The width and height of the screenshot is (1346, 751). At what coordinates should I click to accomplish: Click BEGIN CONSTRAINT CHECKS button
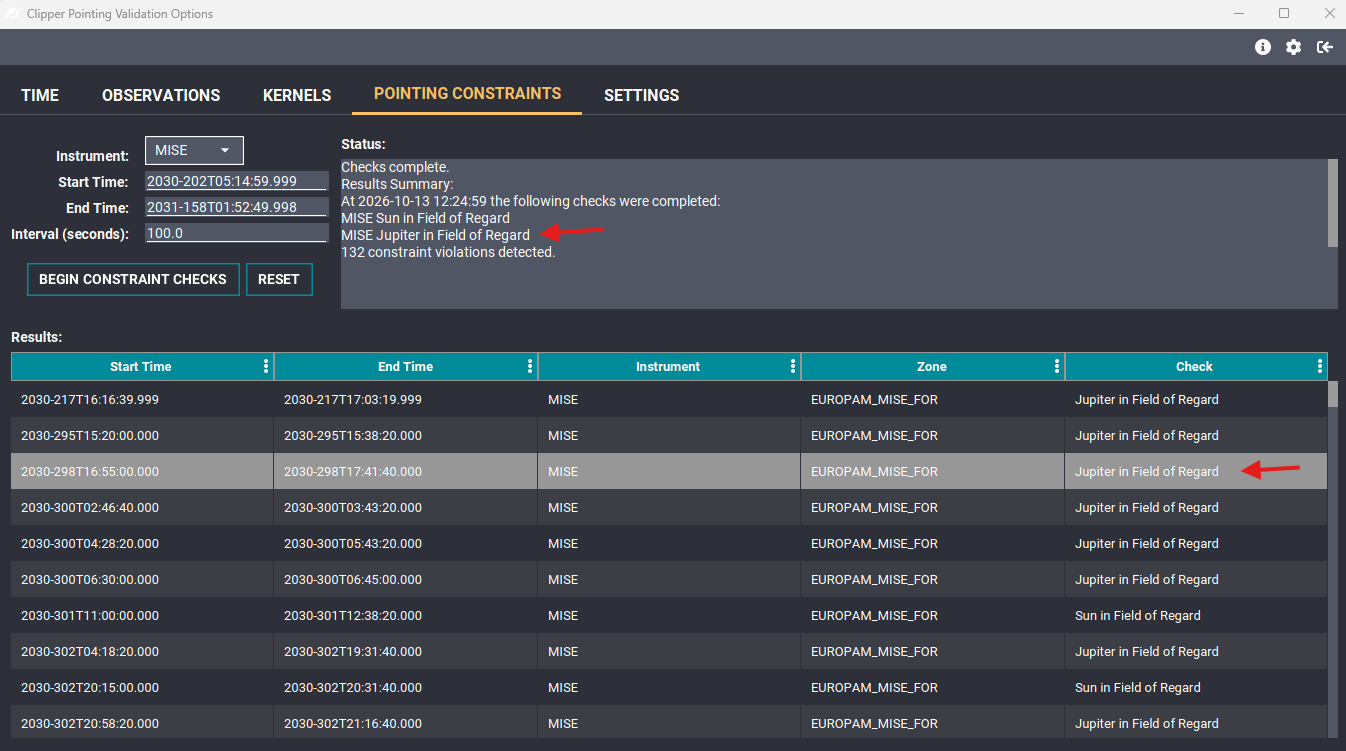tap(133, 279)
